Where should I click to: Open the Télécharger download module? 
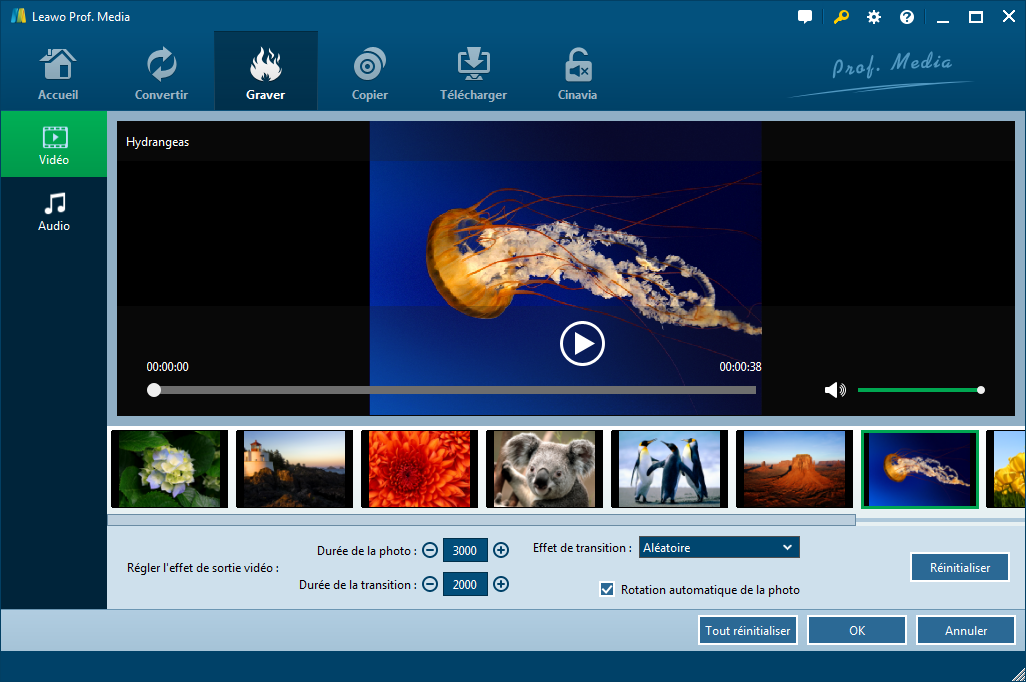473,73
